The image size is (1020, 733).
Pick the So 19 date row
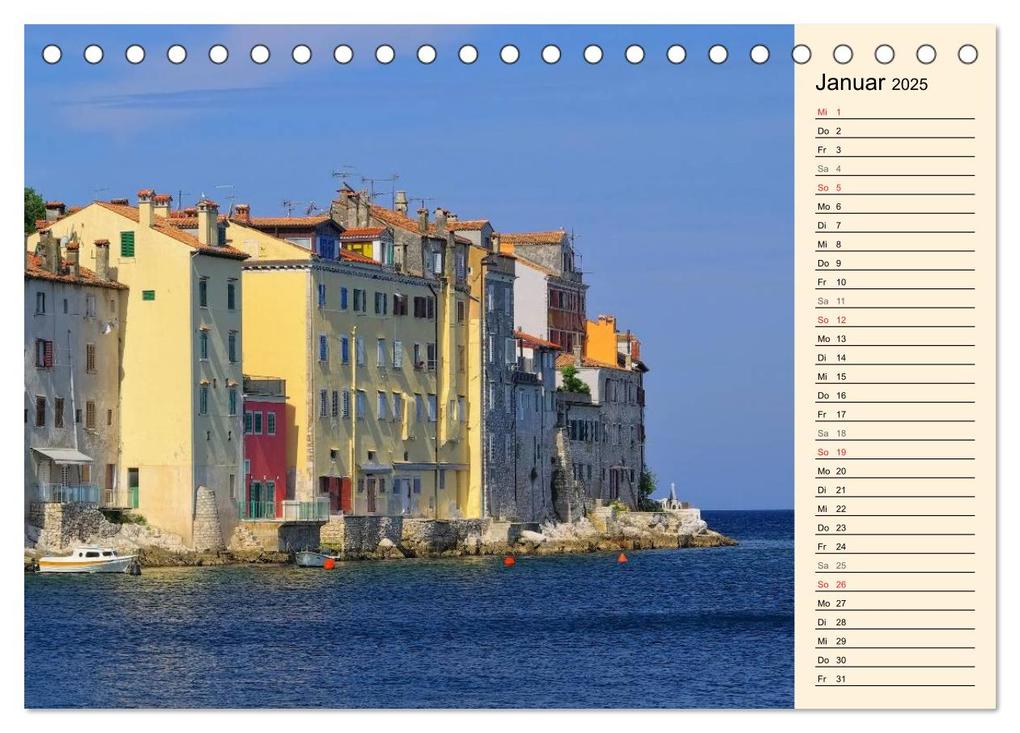[894, 452]
